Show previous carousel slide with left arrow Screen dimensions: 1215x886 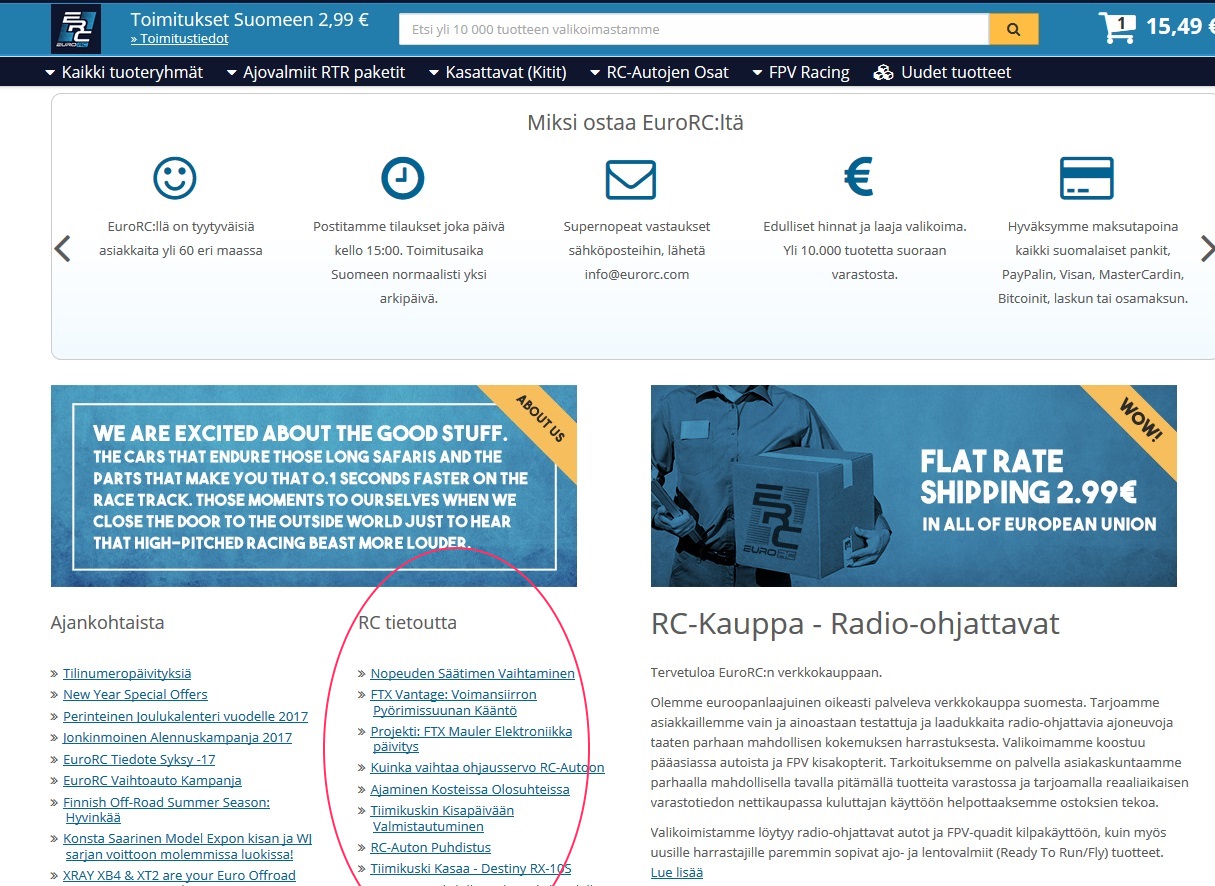pyautogui.click(x=63, y=249)
